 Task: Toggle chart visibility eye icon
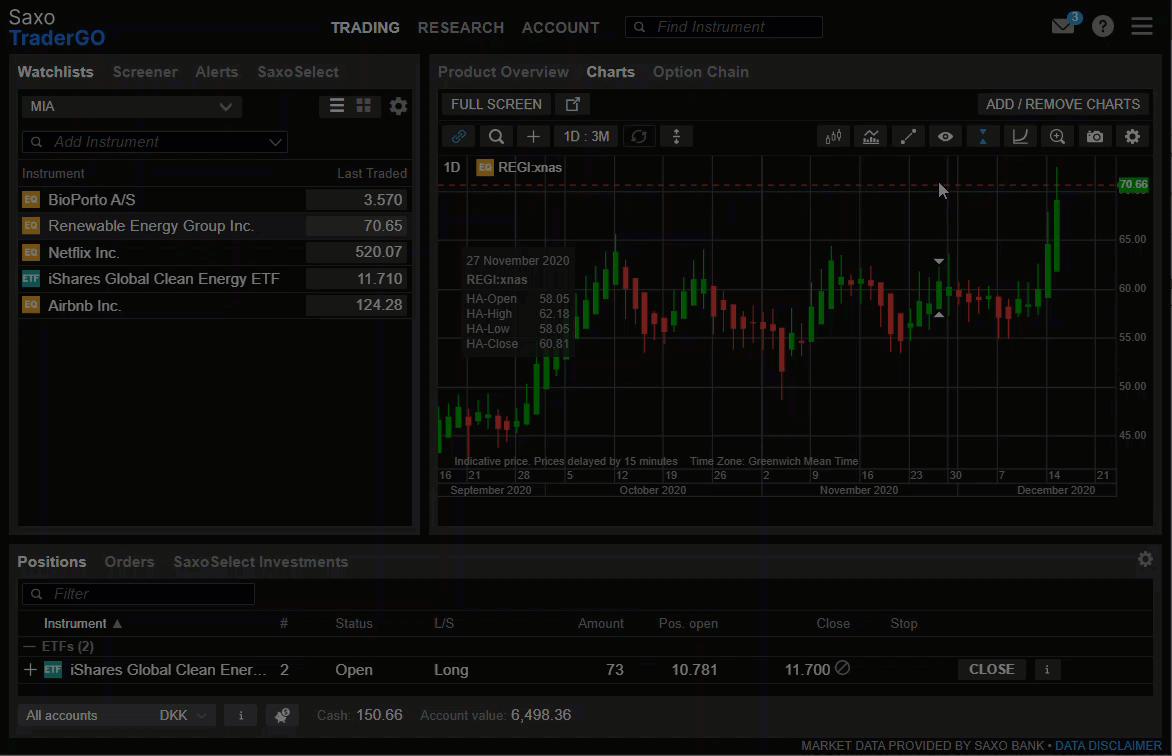(945, 136)
